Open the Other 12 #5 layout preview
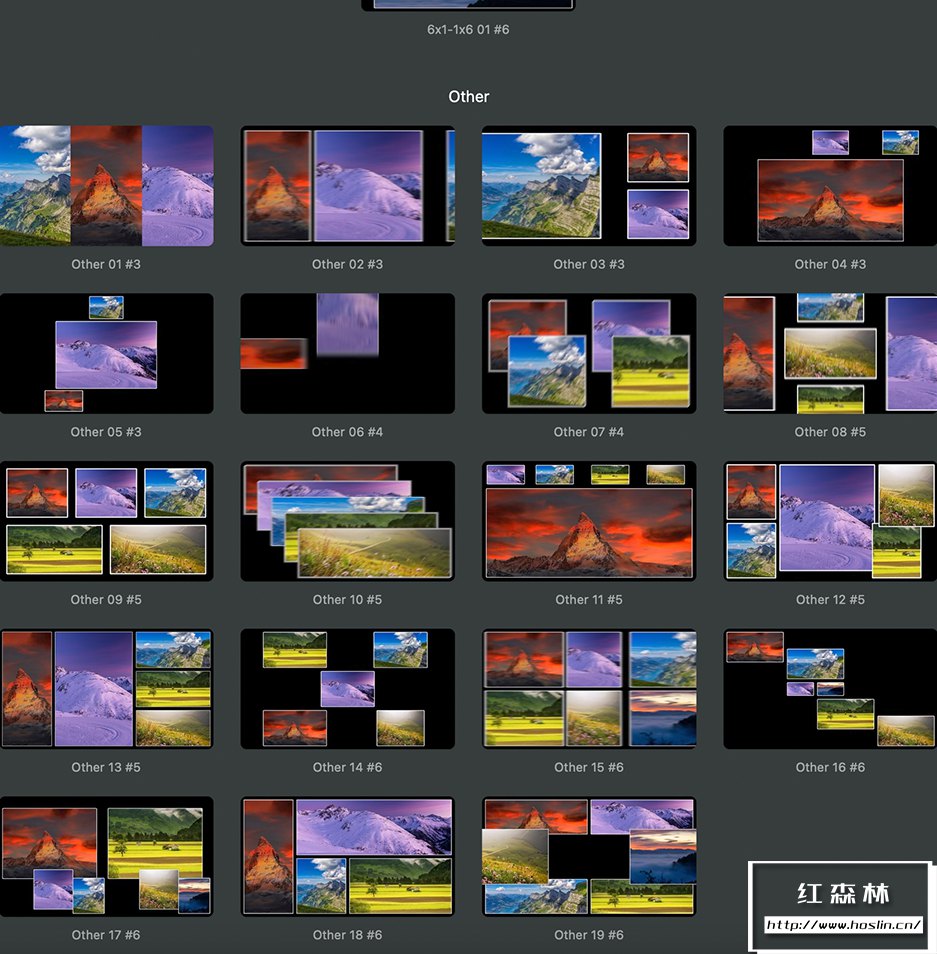The width and height of the screenshot is (937, 954). (x=830, y=521)
